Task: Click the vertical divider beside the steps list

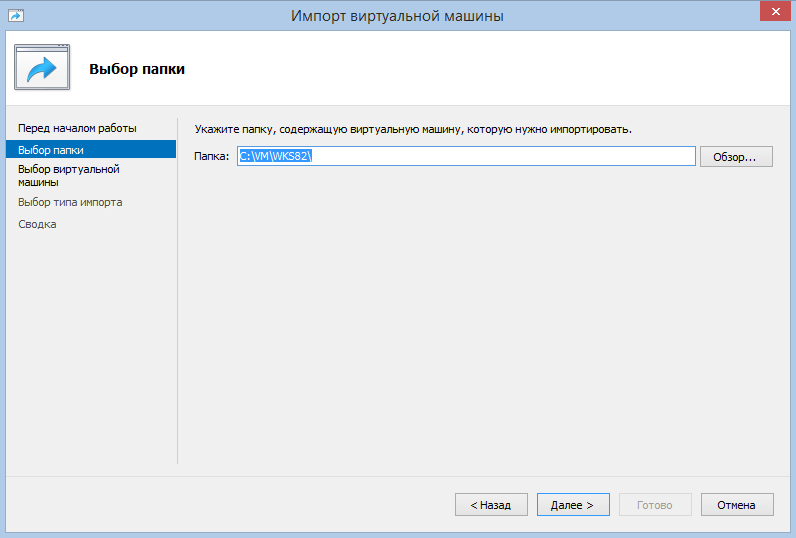Action: (177, 300)
